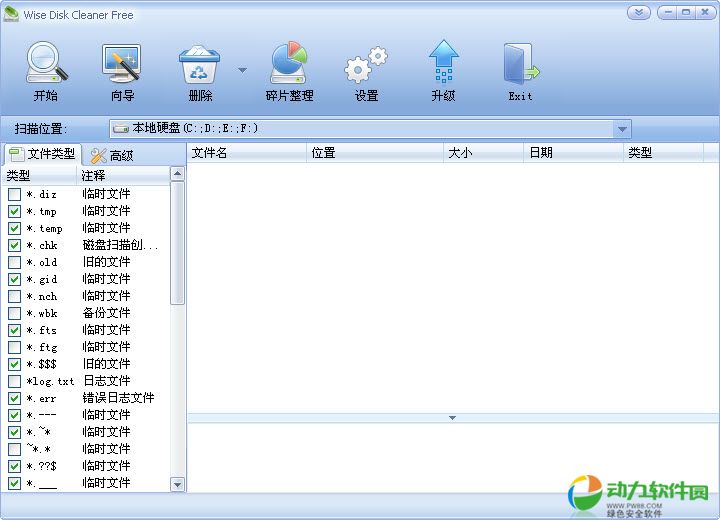Sort results by 大小 column header
720x520 pixels.
click(483, 153)
